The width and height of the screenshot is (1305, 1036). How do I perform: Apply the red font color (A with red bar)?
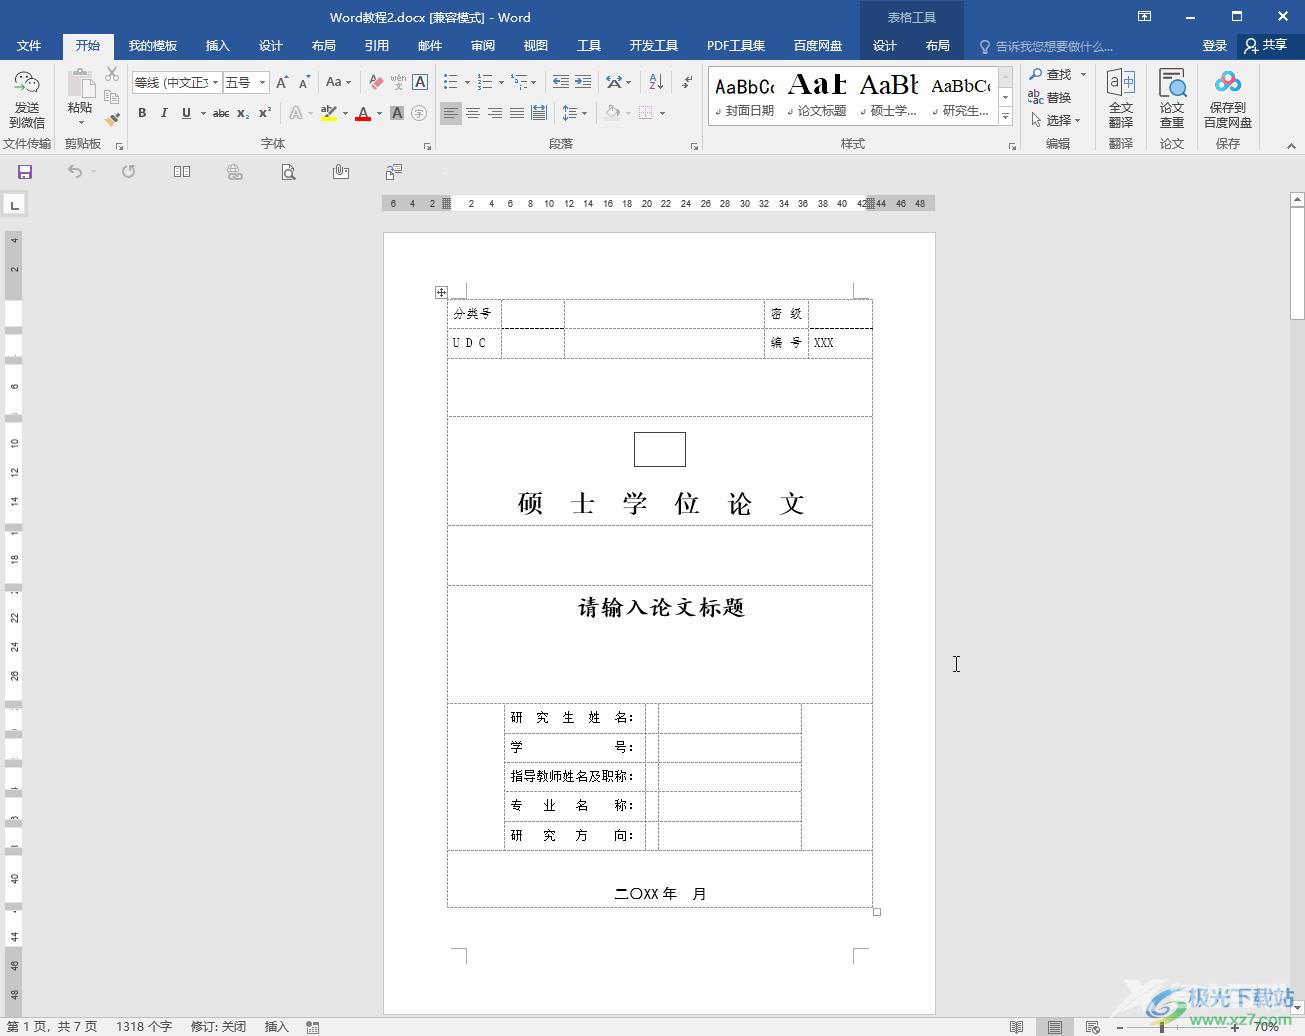tap(363, 113)
